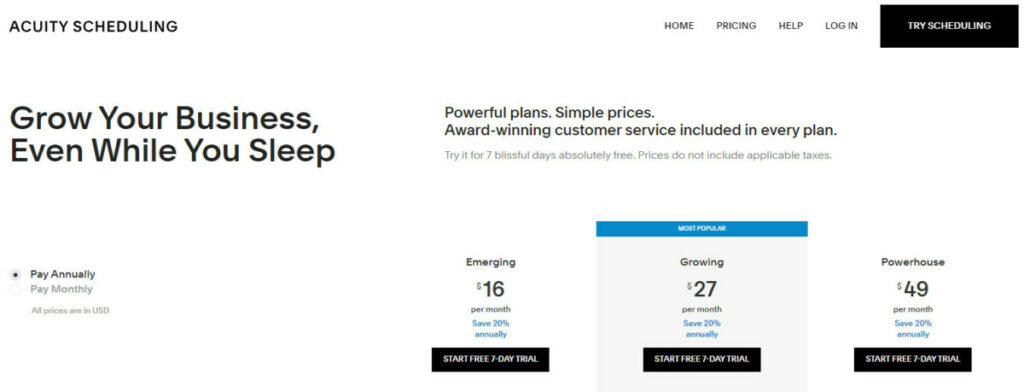Image resolution: width=1024 pixels, height=392 pixels.
Task: Start free trial for Growing plan
Action: coord(702,359)
